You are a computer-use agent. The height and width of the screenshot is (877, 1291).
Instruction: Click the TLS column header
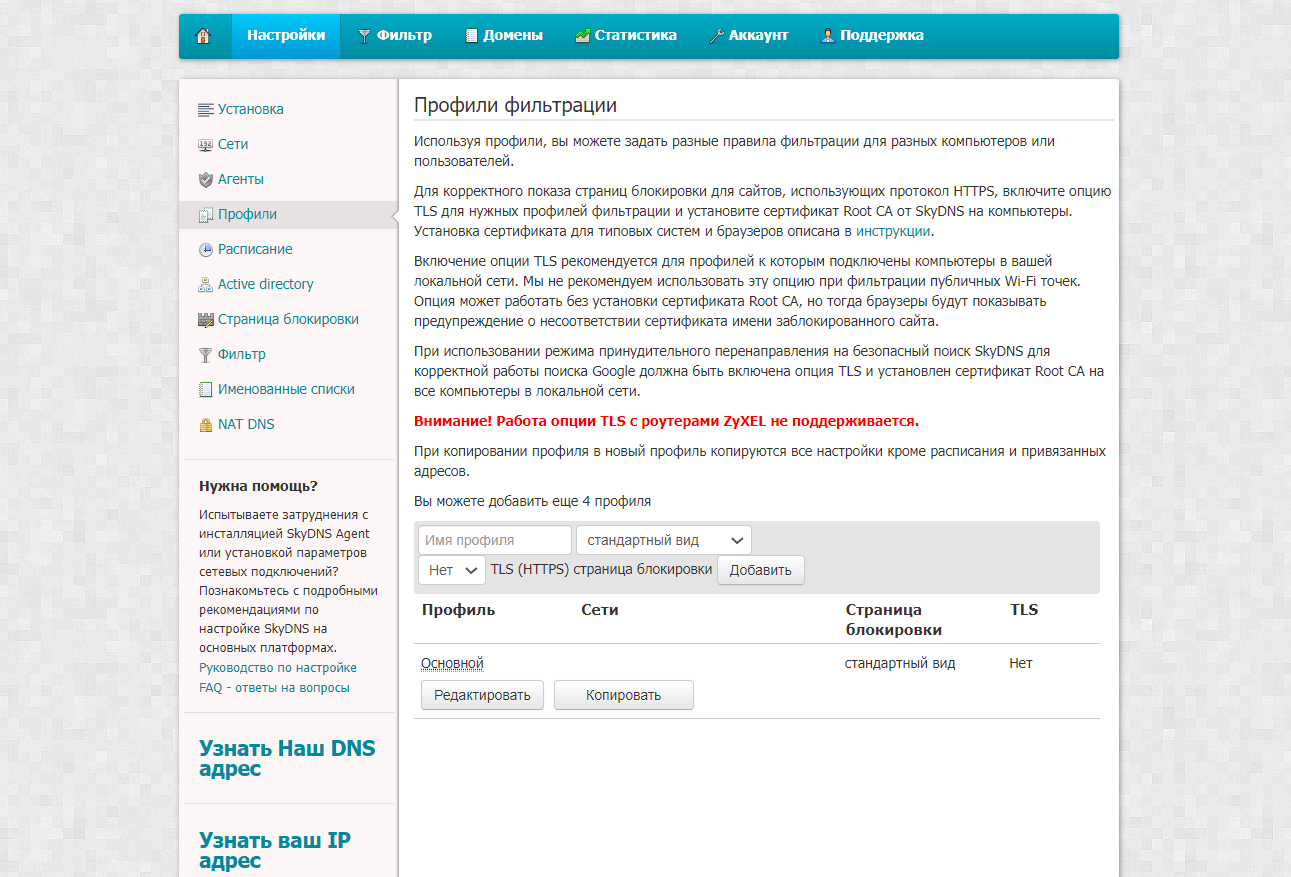1024,610
